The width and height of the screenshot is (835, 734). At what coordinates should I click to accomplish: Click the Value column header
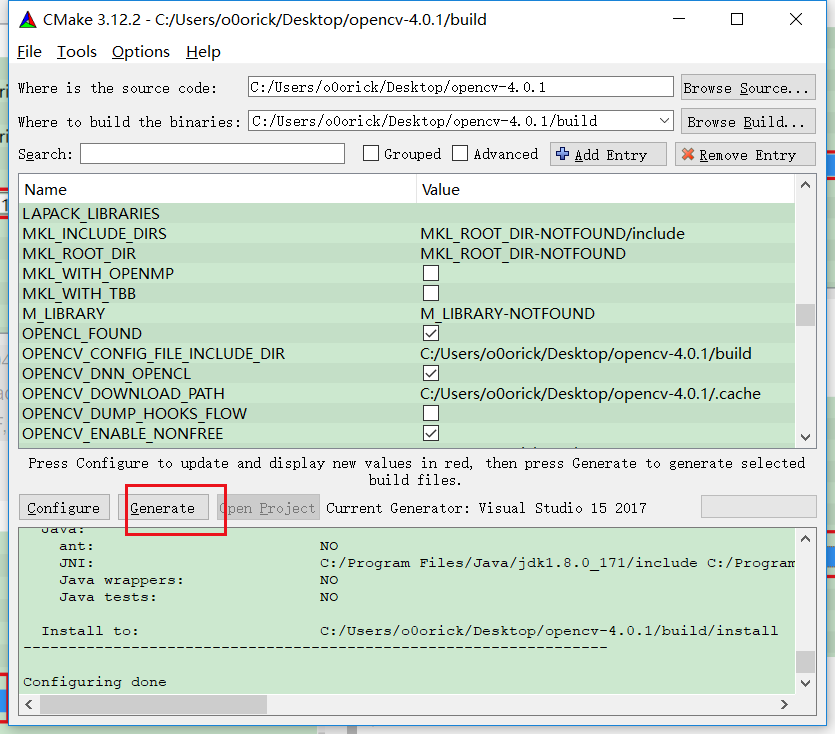605,189
